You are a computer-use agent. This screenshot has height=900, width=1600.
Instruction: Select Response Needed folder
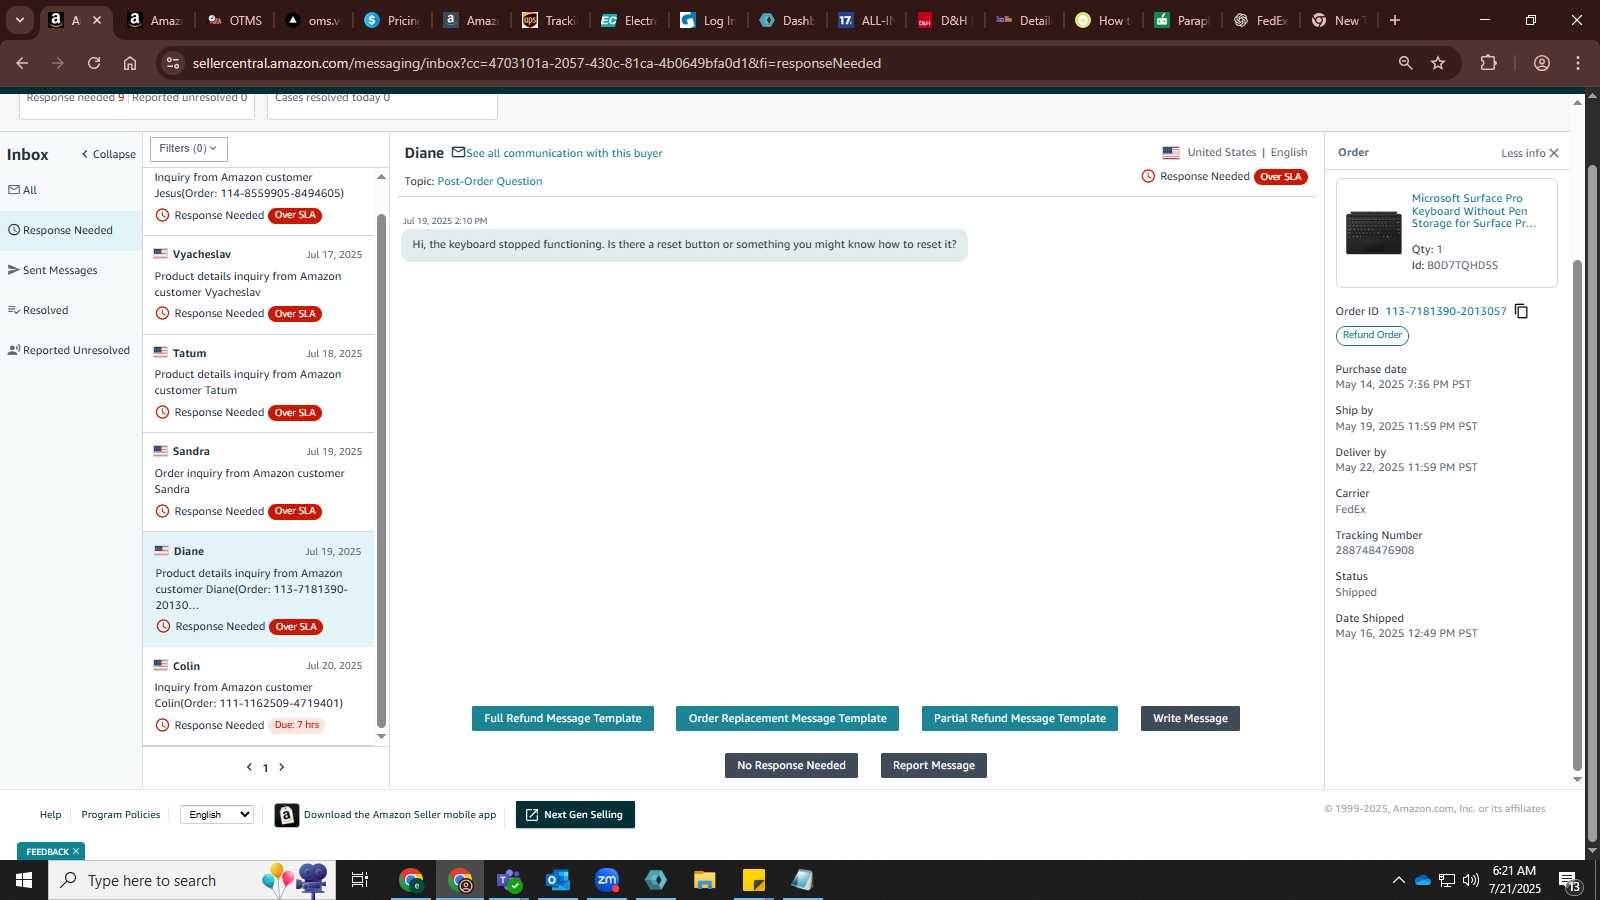click(71, 230)
